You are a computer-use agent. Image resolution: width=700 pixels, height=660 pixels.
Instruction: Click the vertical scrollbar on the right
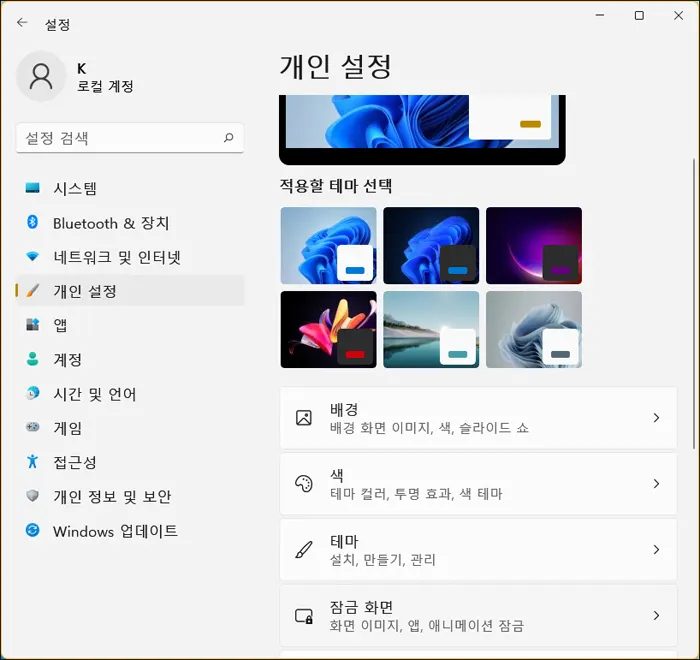pyautogui.click(x=694, y=304)
